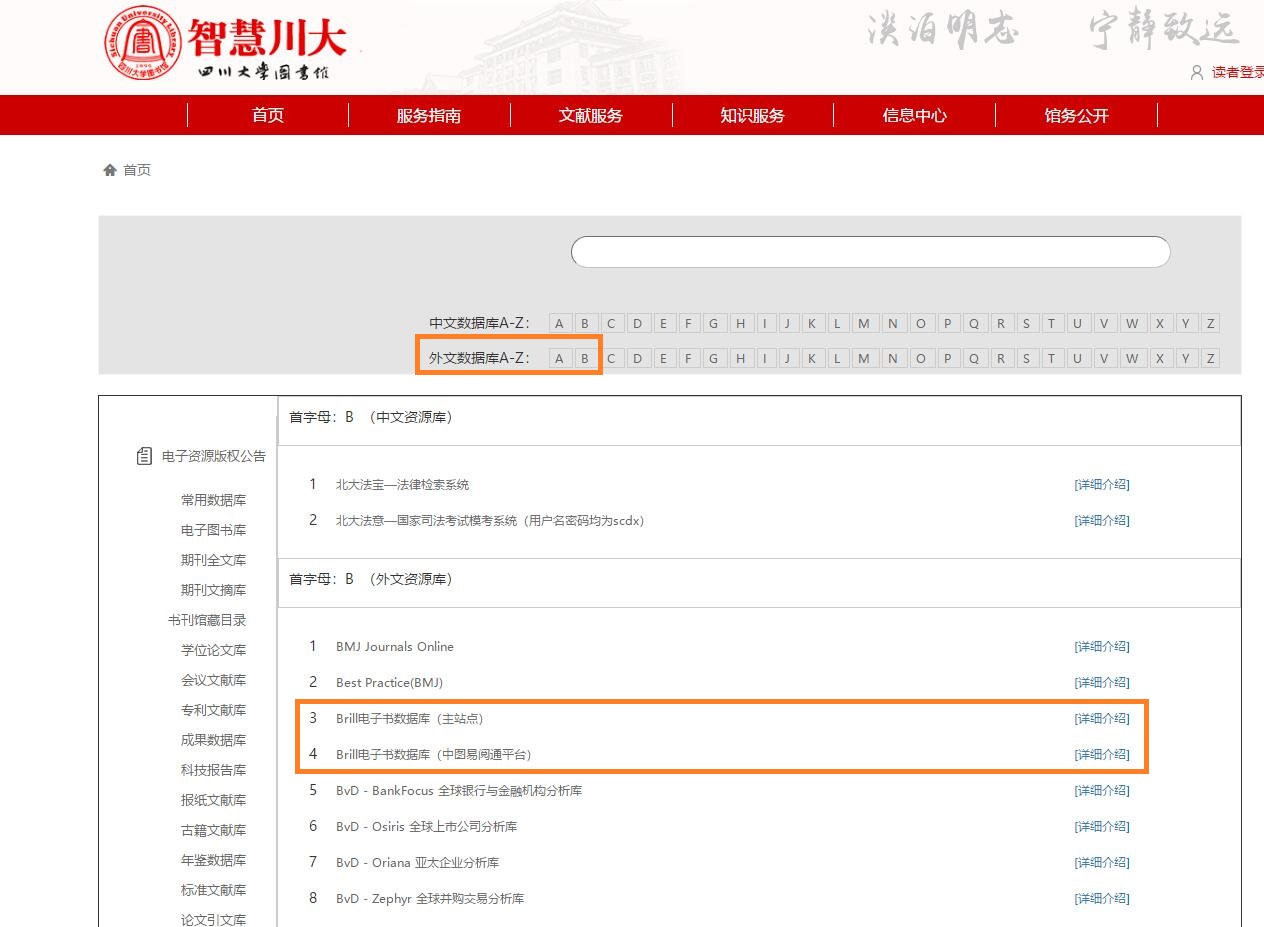Click the 首页 breadcrumb link
1264x927 pixels.
(x=137, y=170)
